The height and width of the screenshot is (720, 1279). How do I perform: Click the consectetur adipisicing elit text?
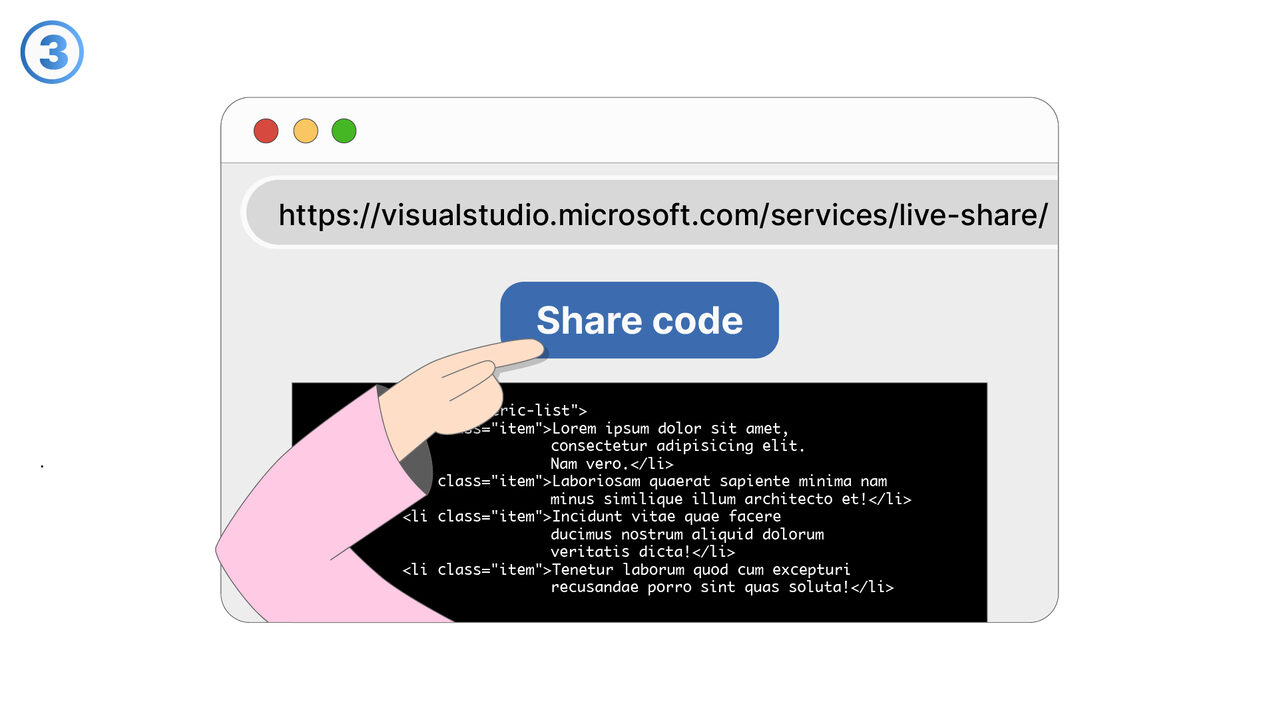pos(677,446)
